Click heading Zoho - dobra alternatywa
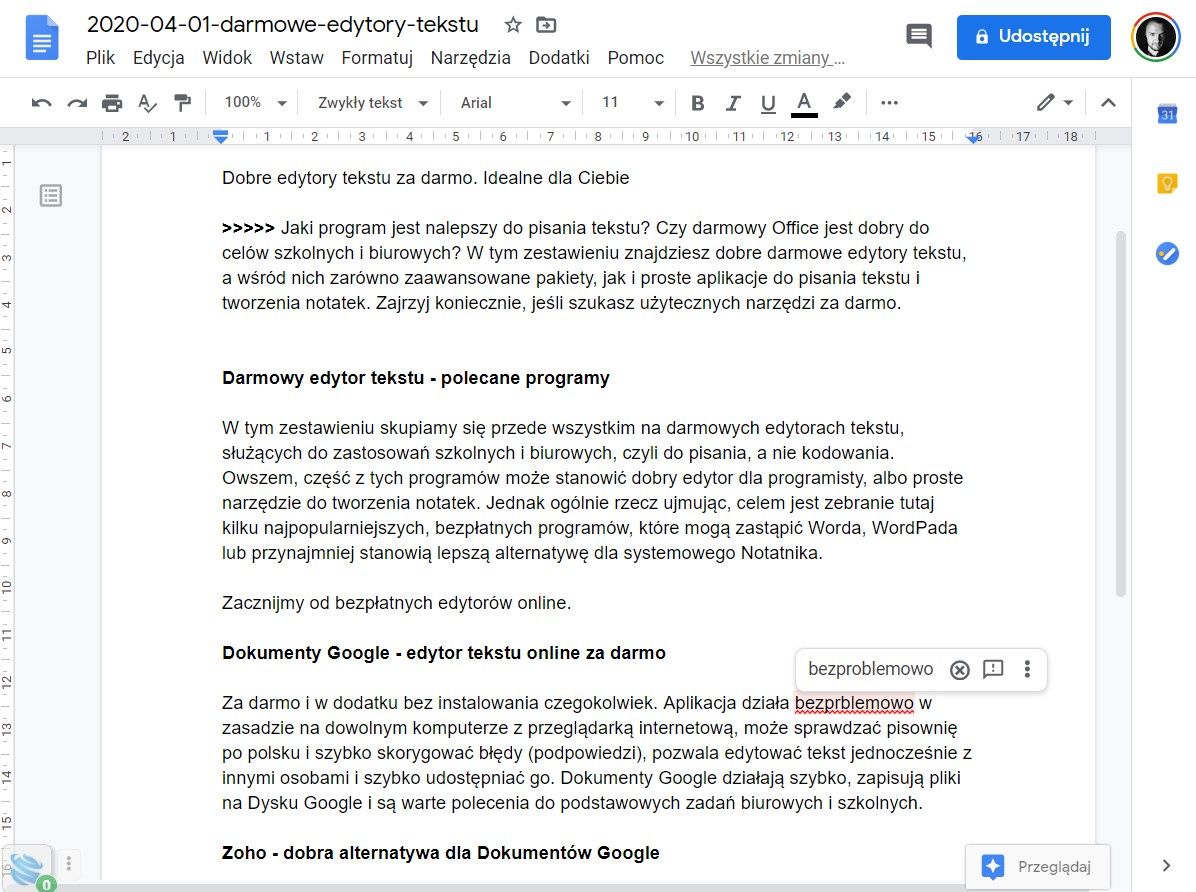 pyautogui.click(x=440, y=853)
